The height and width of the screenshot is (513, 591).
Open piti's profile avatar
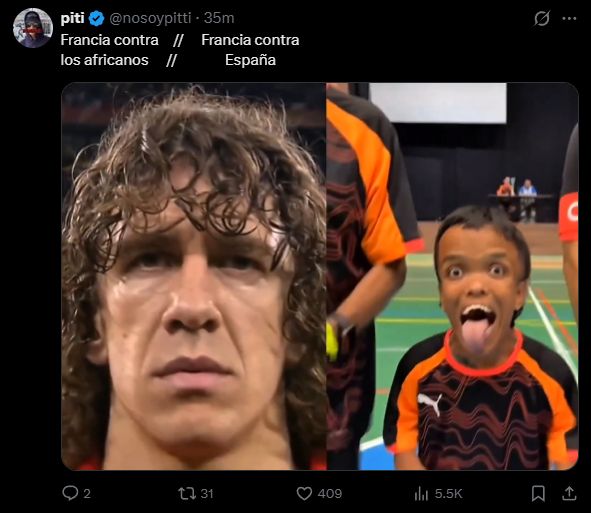click(x=33, y=28)
